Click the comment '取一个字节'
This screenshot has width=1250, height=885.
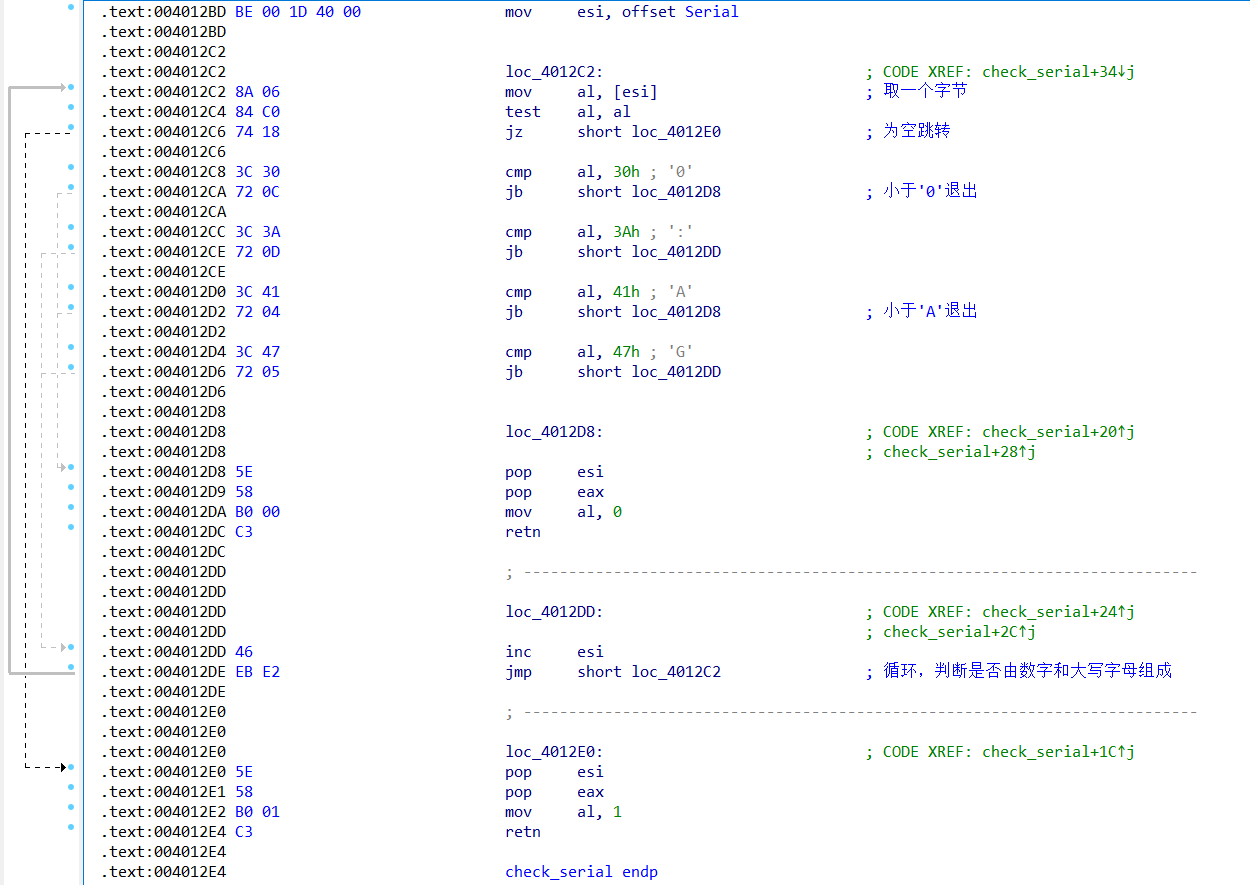[925, 92]
